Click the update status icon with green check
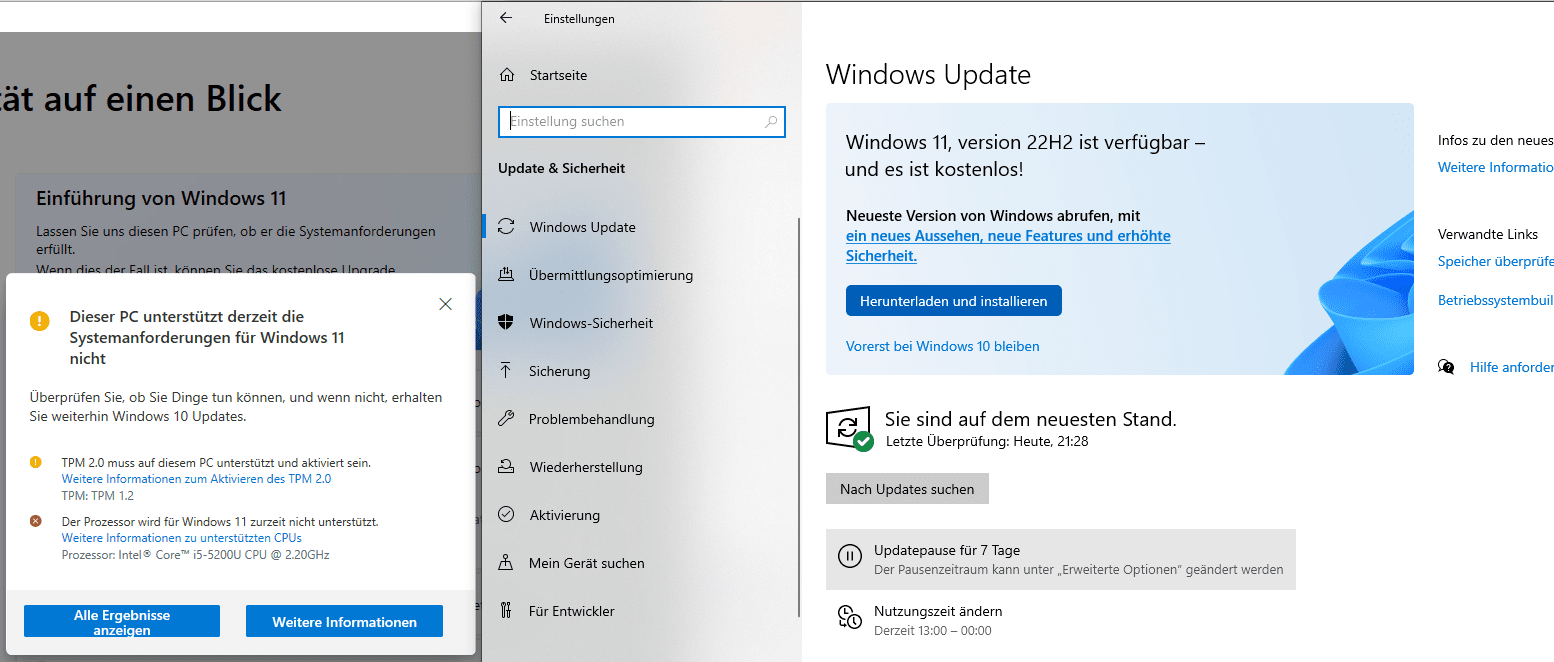The image size is (1554, 662). 849,429
